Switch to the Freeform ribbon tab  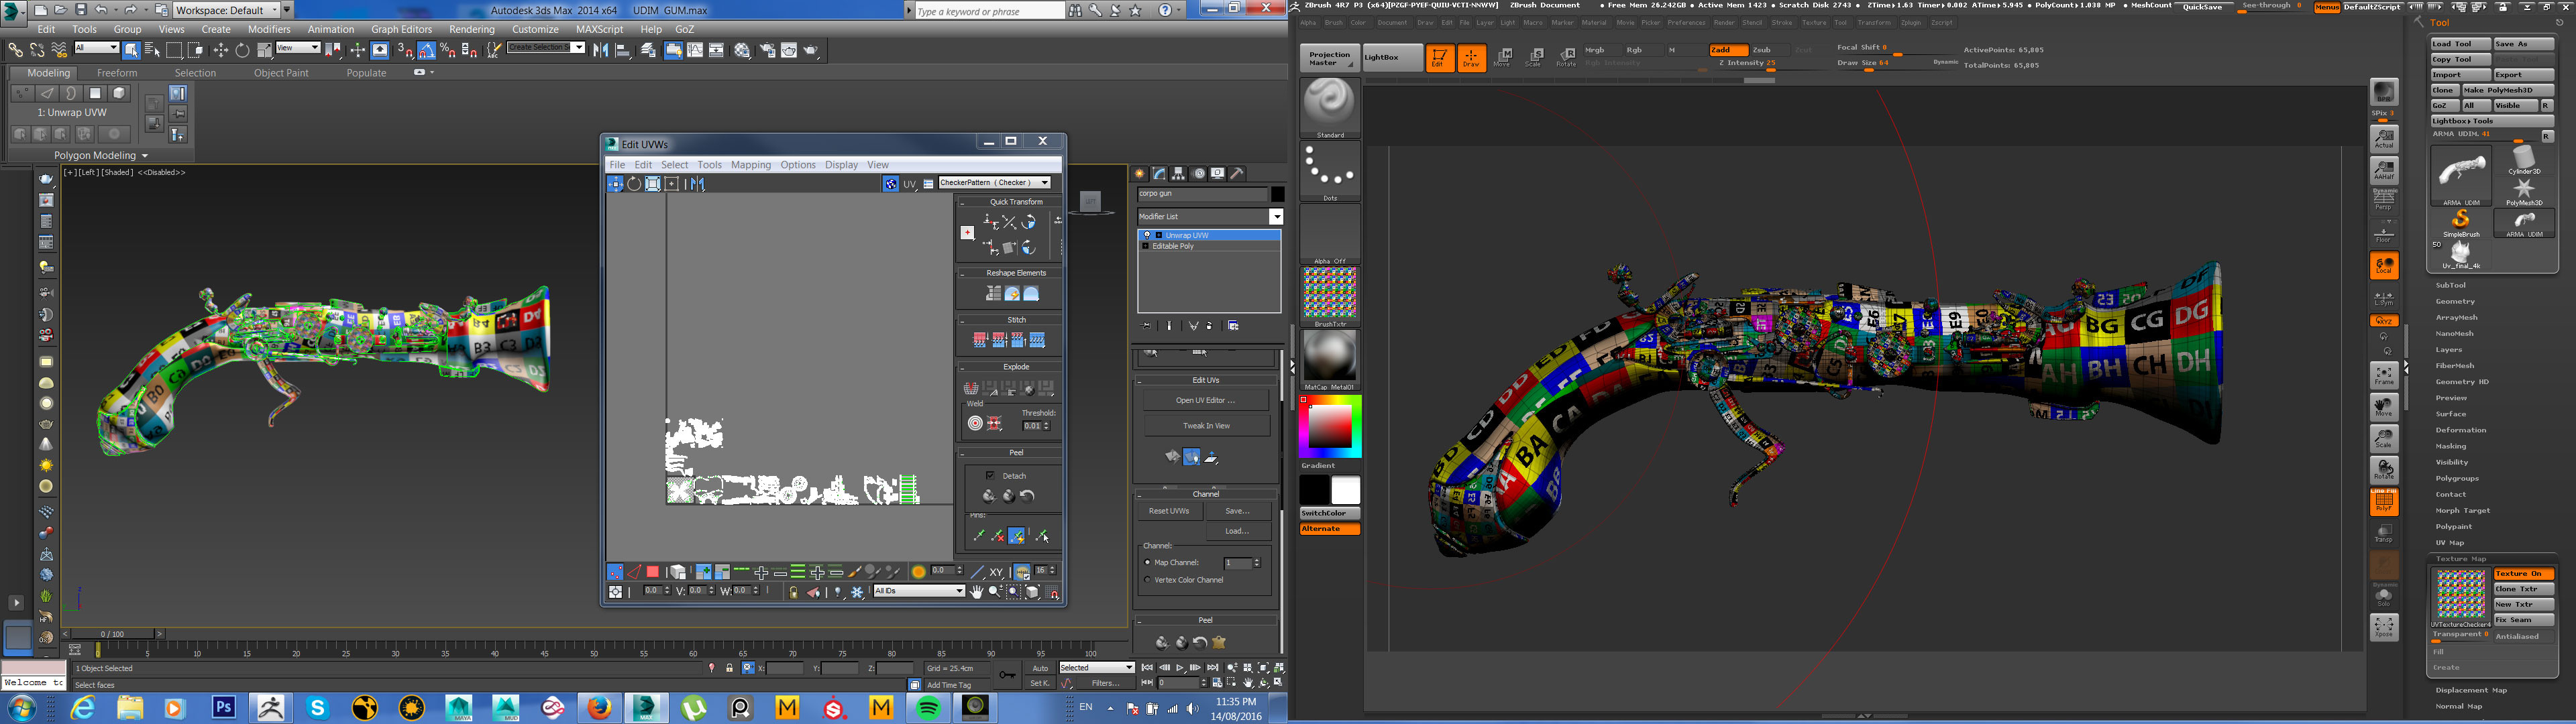(117, 73)
